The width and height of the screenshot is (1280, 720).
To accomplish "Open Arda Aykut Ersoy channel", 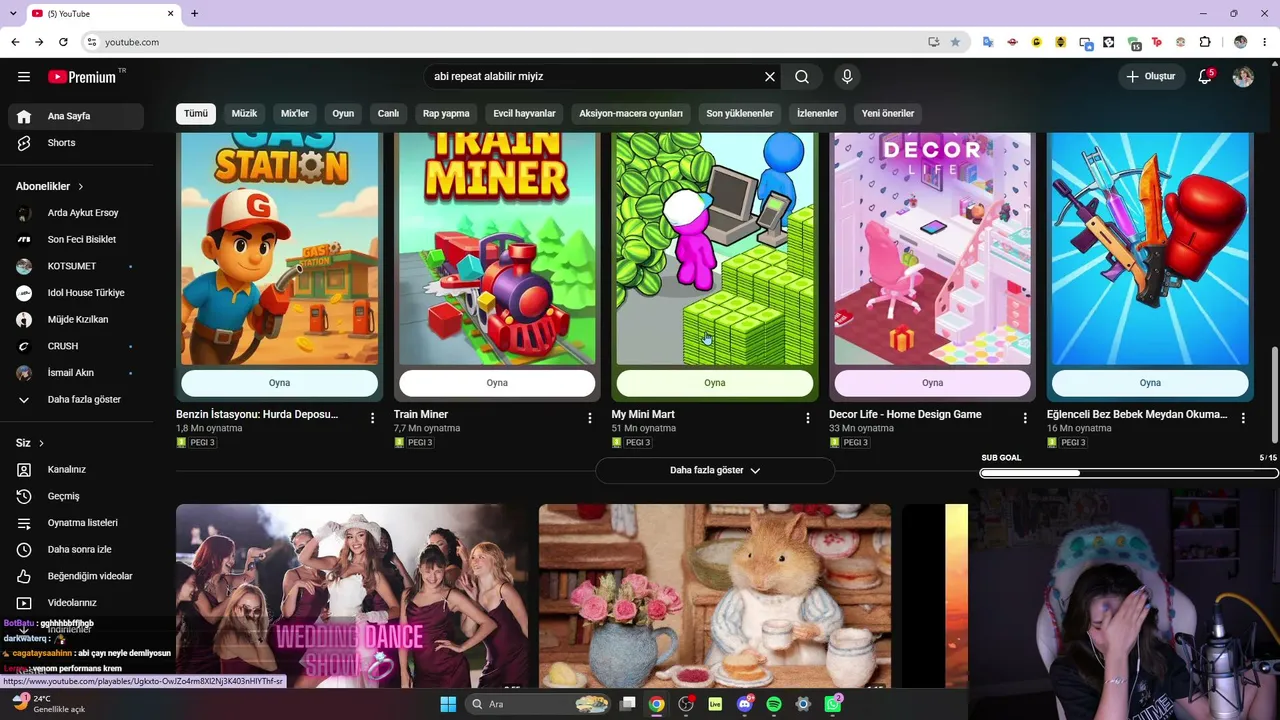I will 76,213.
